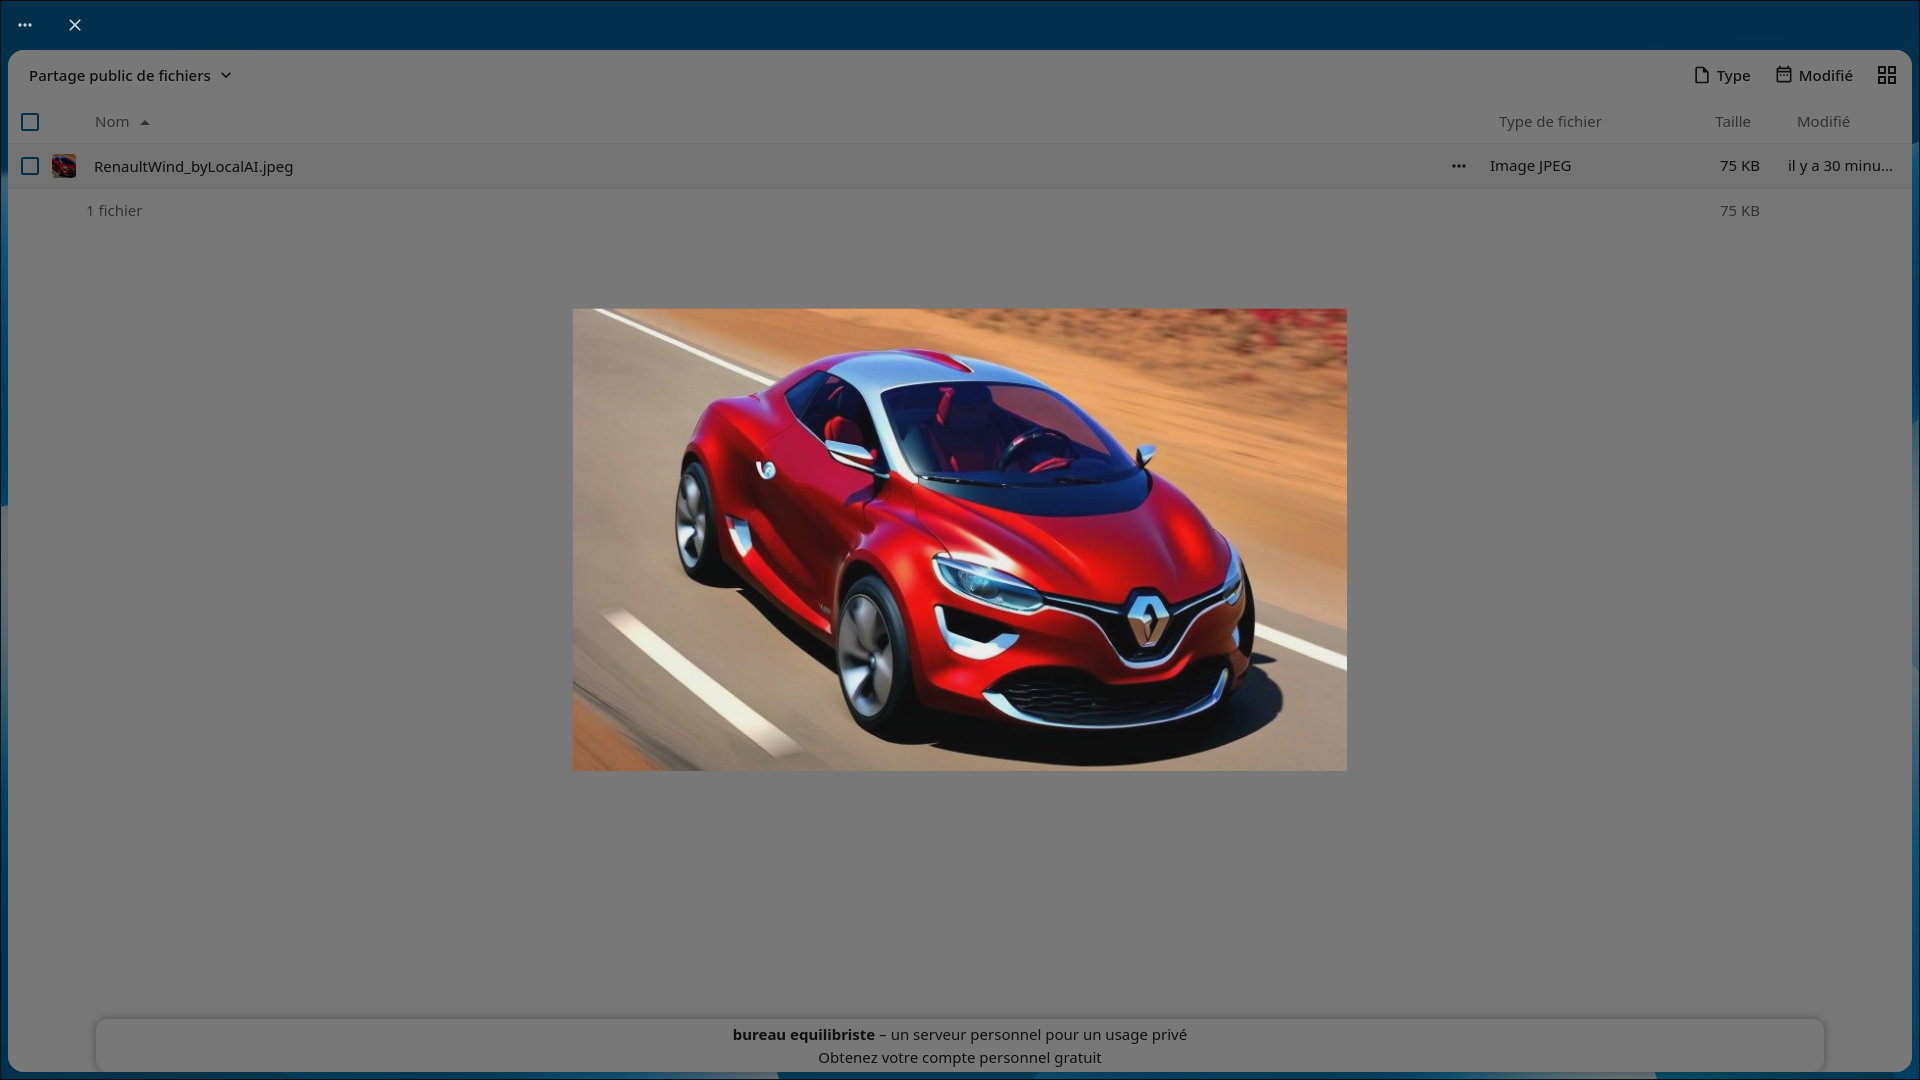The width and height of the screenshot is (1920, 1080).
Task: Sort by Type de fichier column
Action: coord(1550,122)
